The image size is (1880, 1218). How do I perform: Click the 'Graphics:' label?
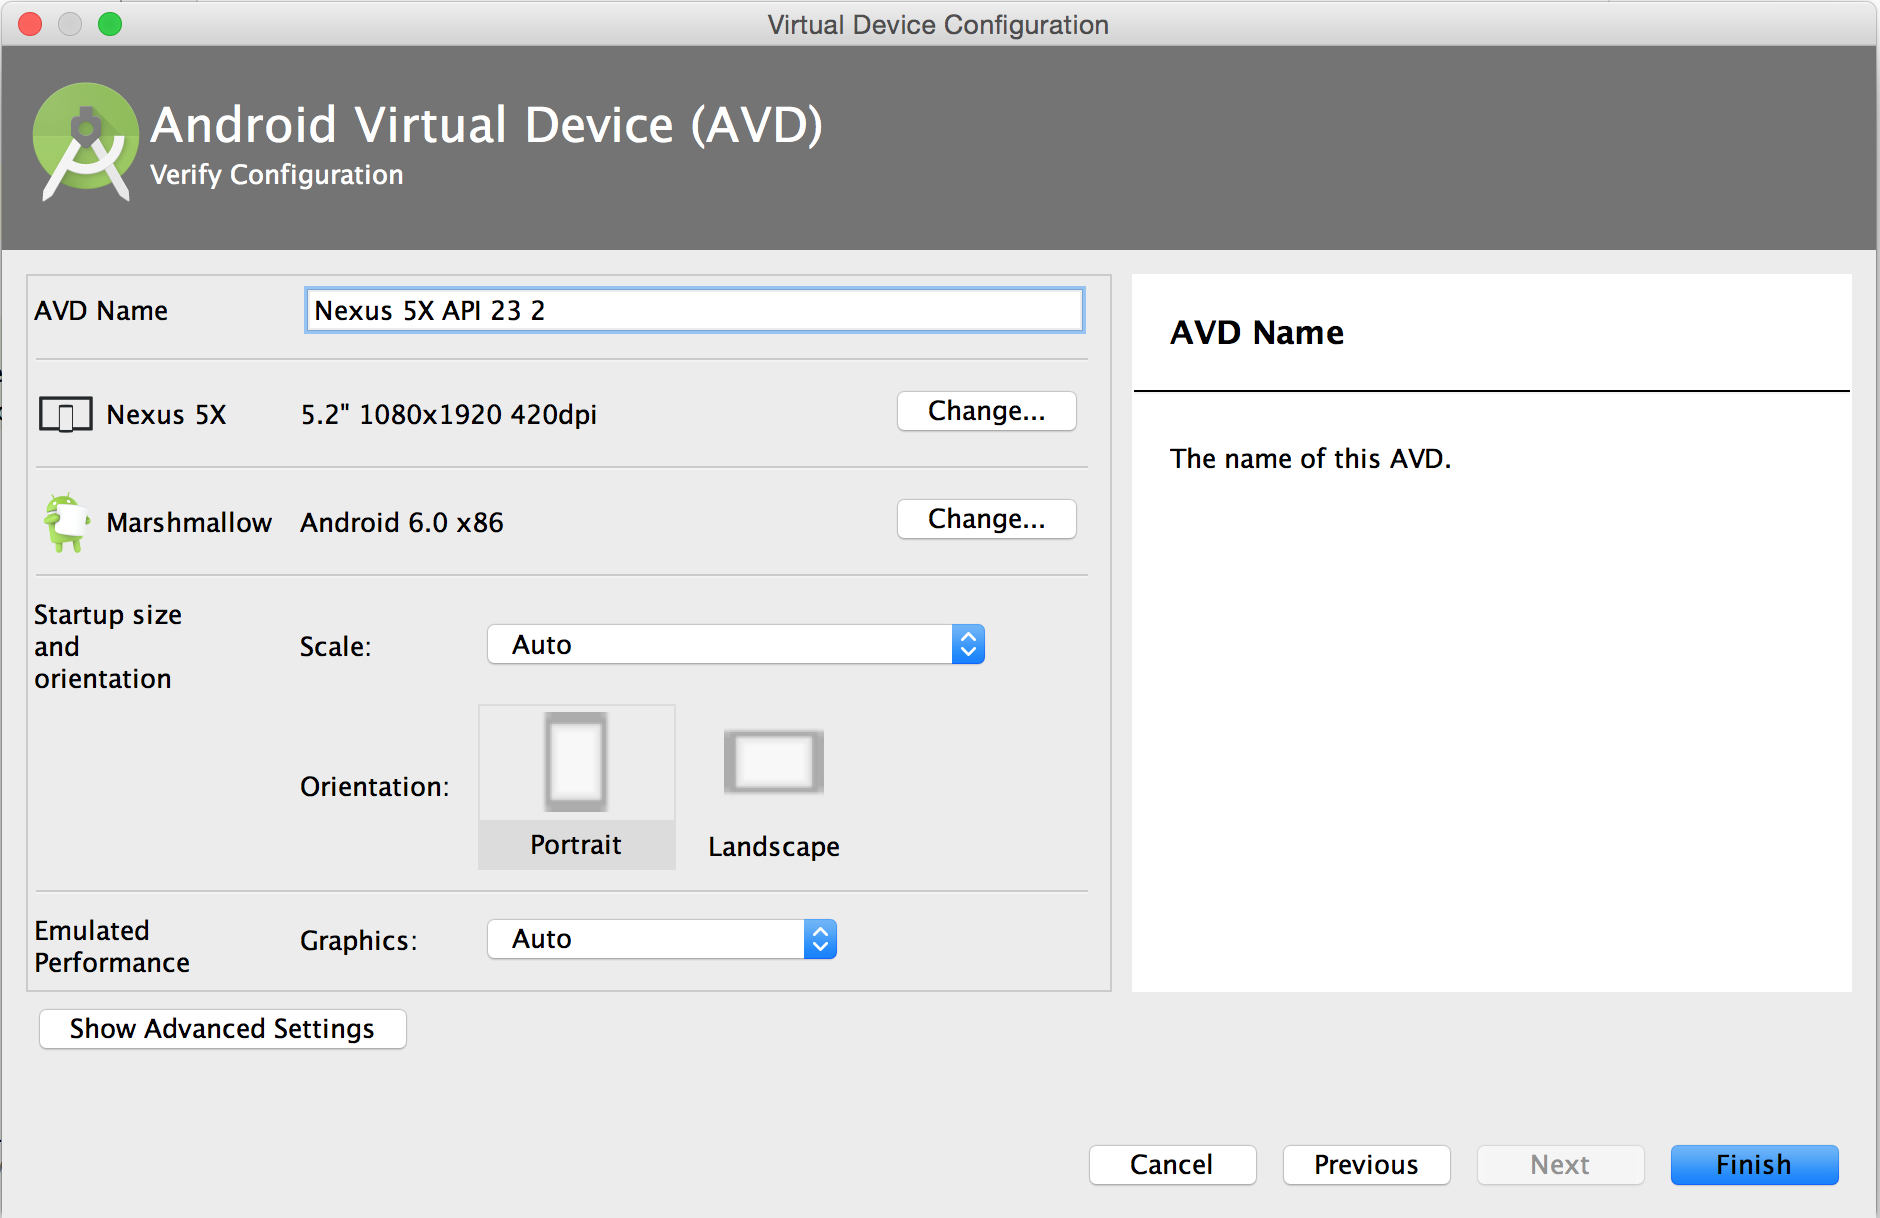[359, 941]
